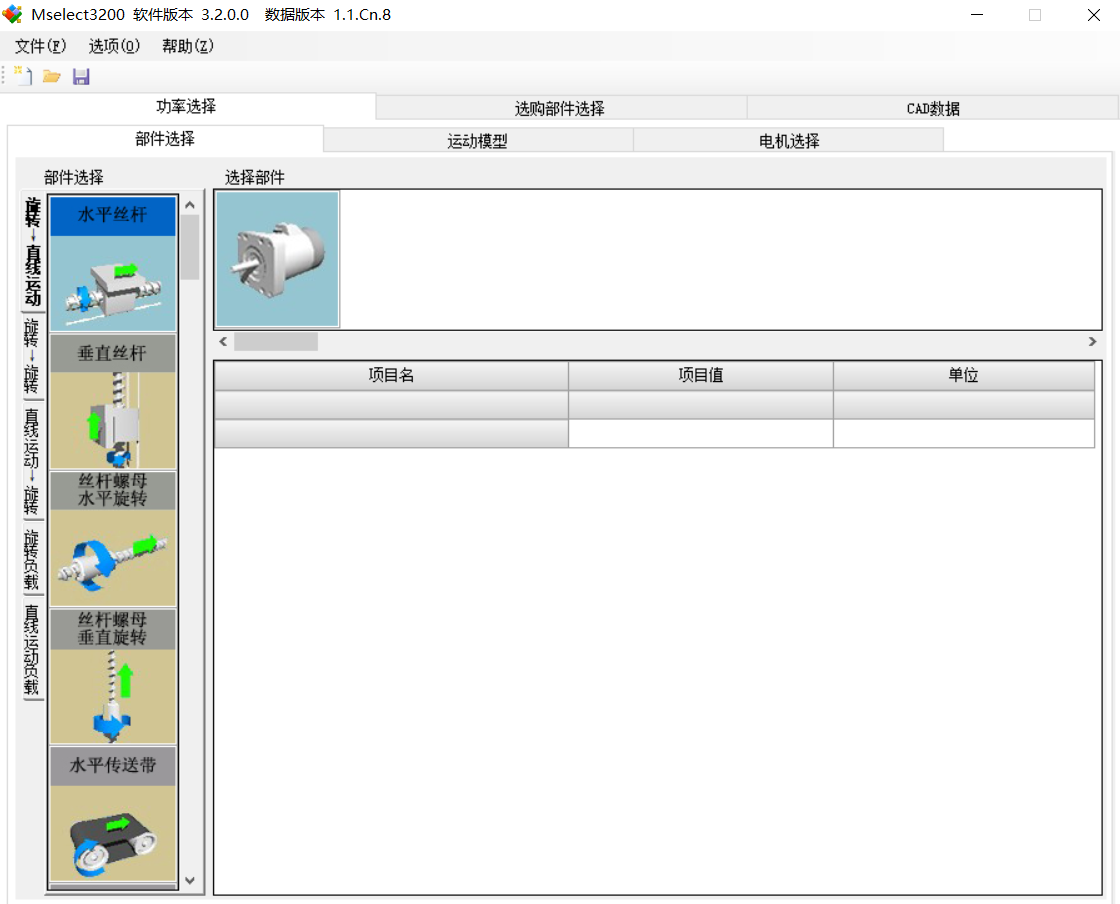Screen dimensions: 1120x904
Task: Click the component list scroll-down arrow
Action: [190, 880]
